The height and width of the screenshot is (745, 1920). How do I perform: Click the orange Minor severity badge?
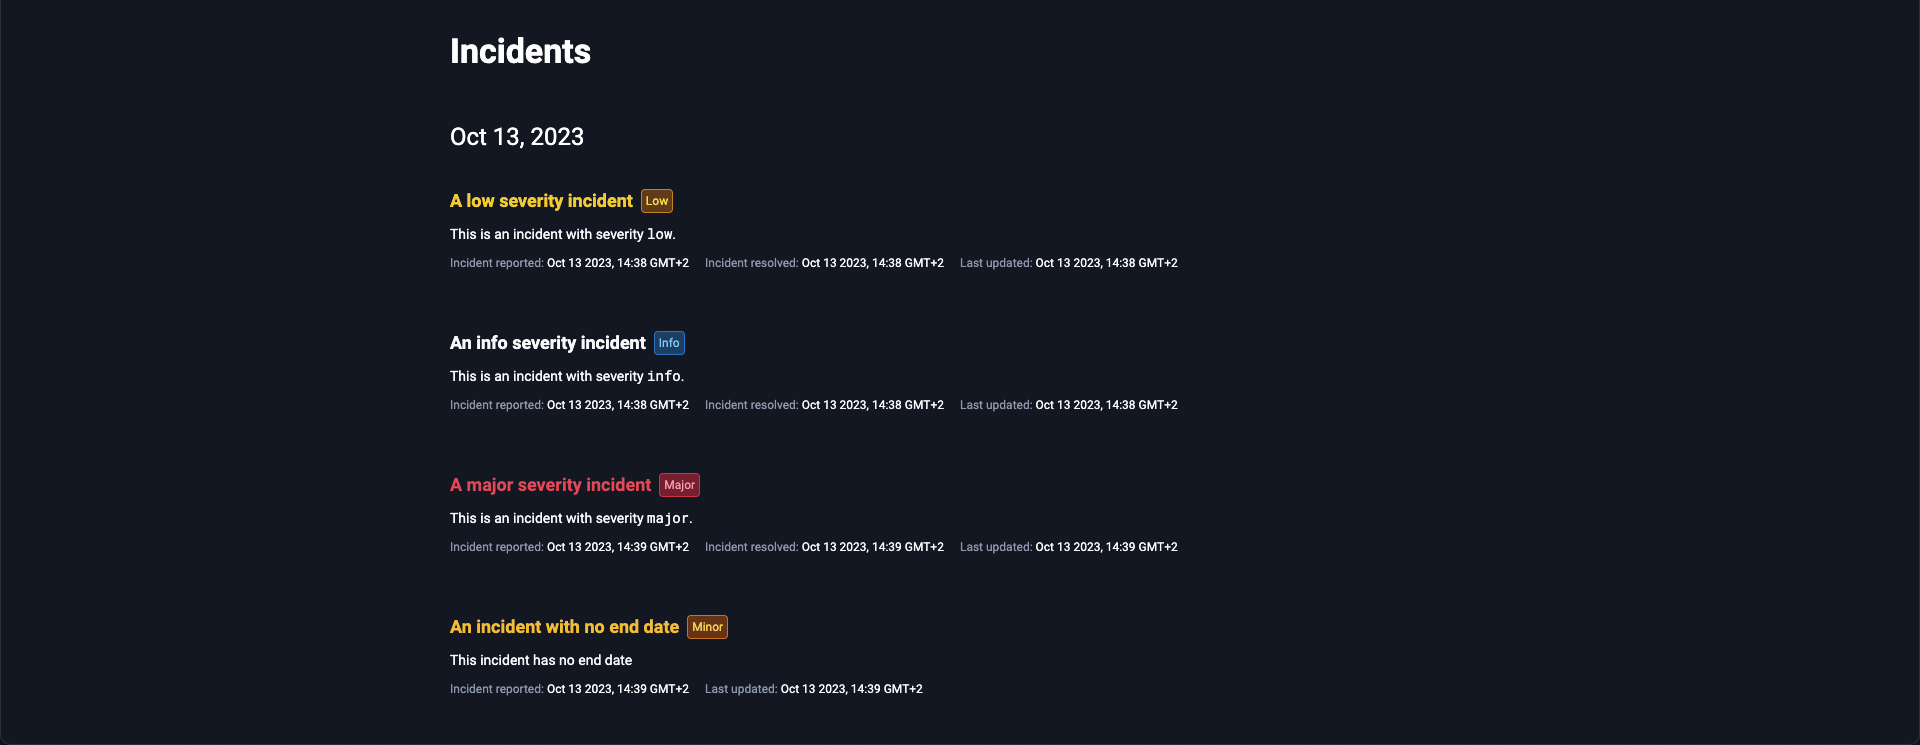tap(707, 627)
